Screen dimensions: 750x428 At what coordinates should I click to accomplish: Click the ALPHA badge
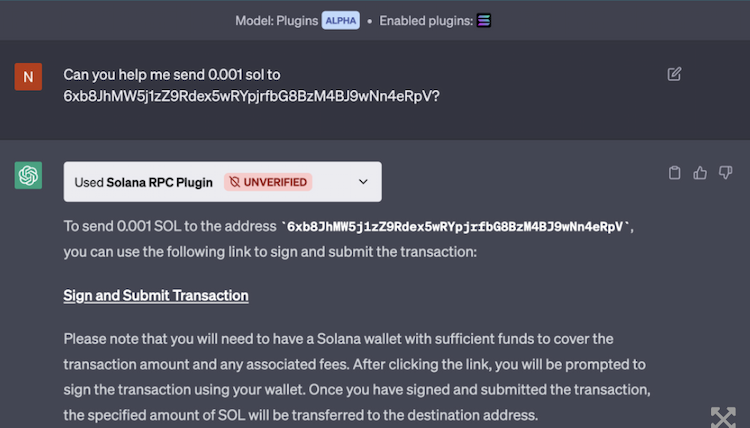340,20
